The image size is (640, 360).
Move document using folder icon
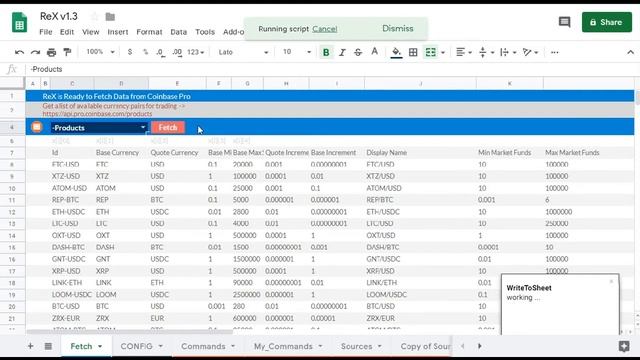point(110,17)
